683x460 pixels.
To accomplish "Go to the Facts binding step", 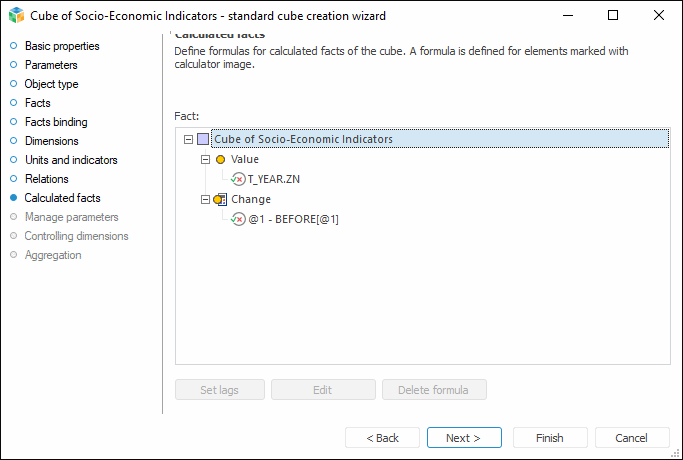I will pyautogui.click(x=55, y=122).
